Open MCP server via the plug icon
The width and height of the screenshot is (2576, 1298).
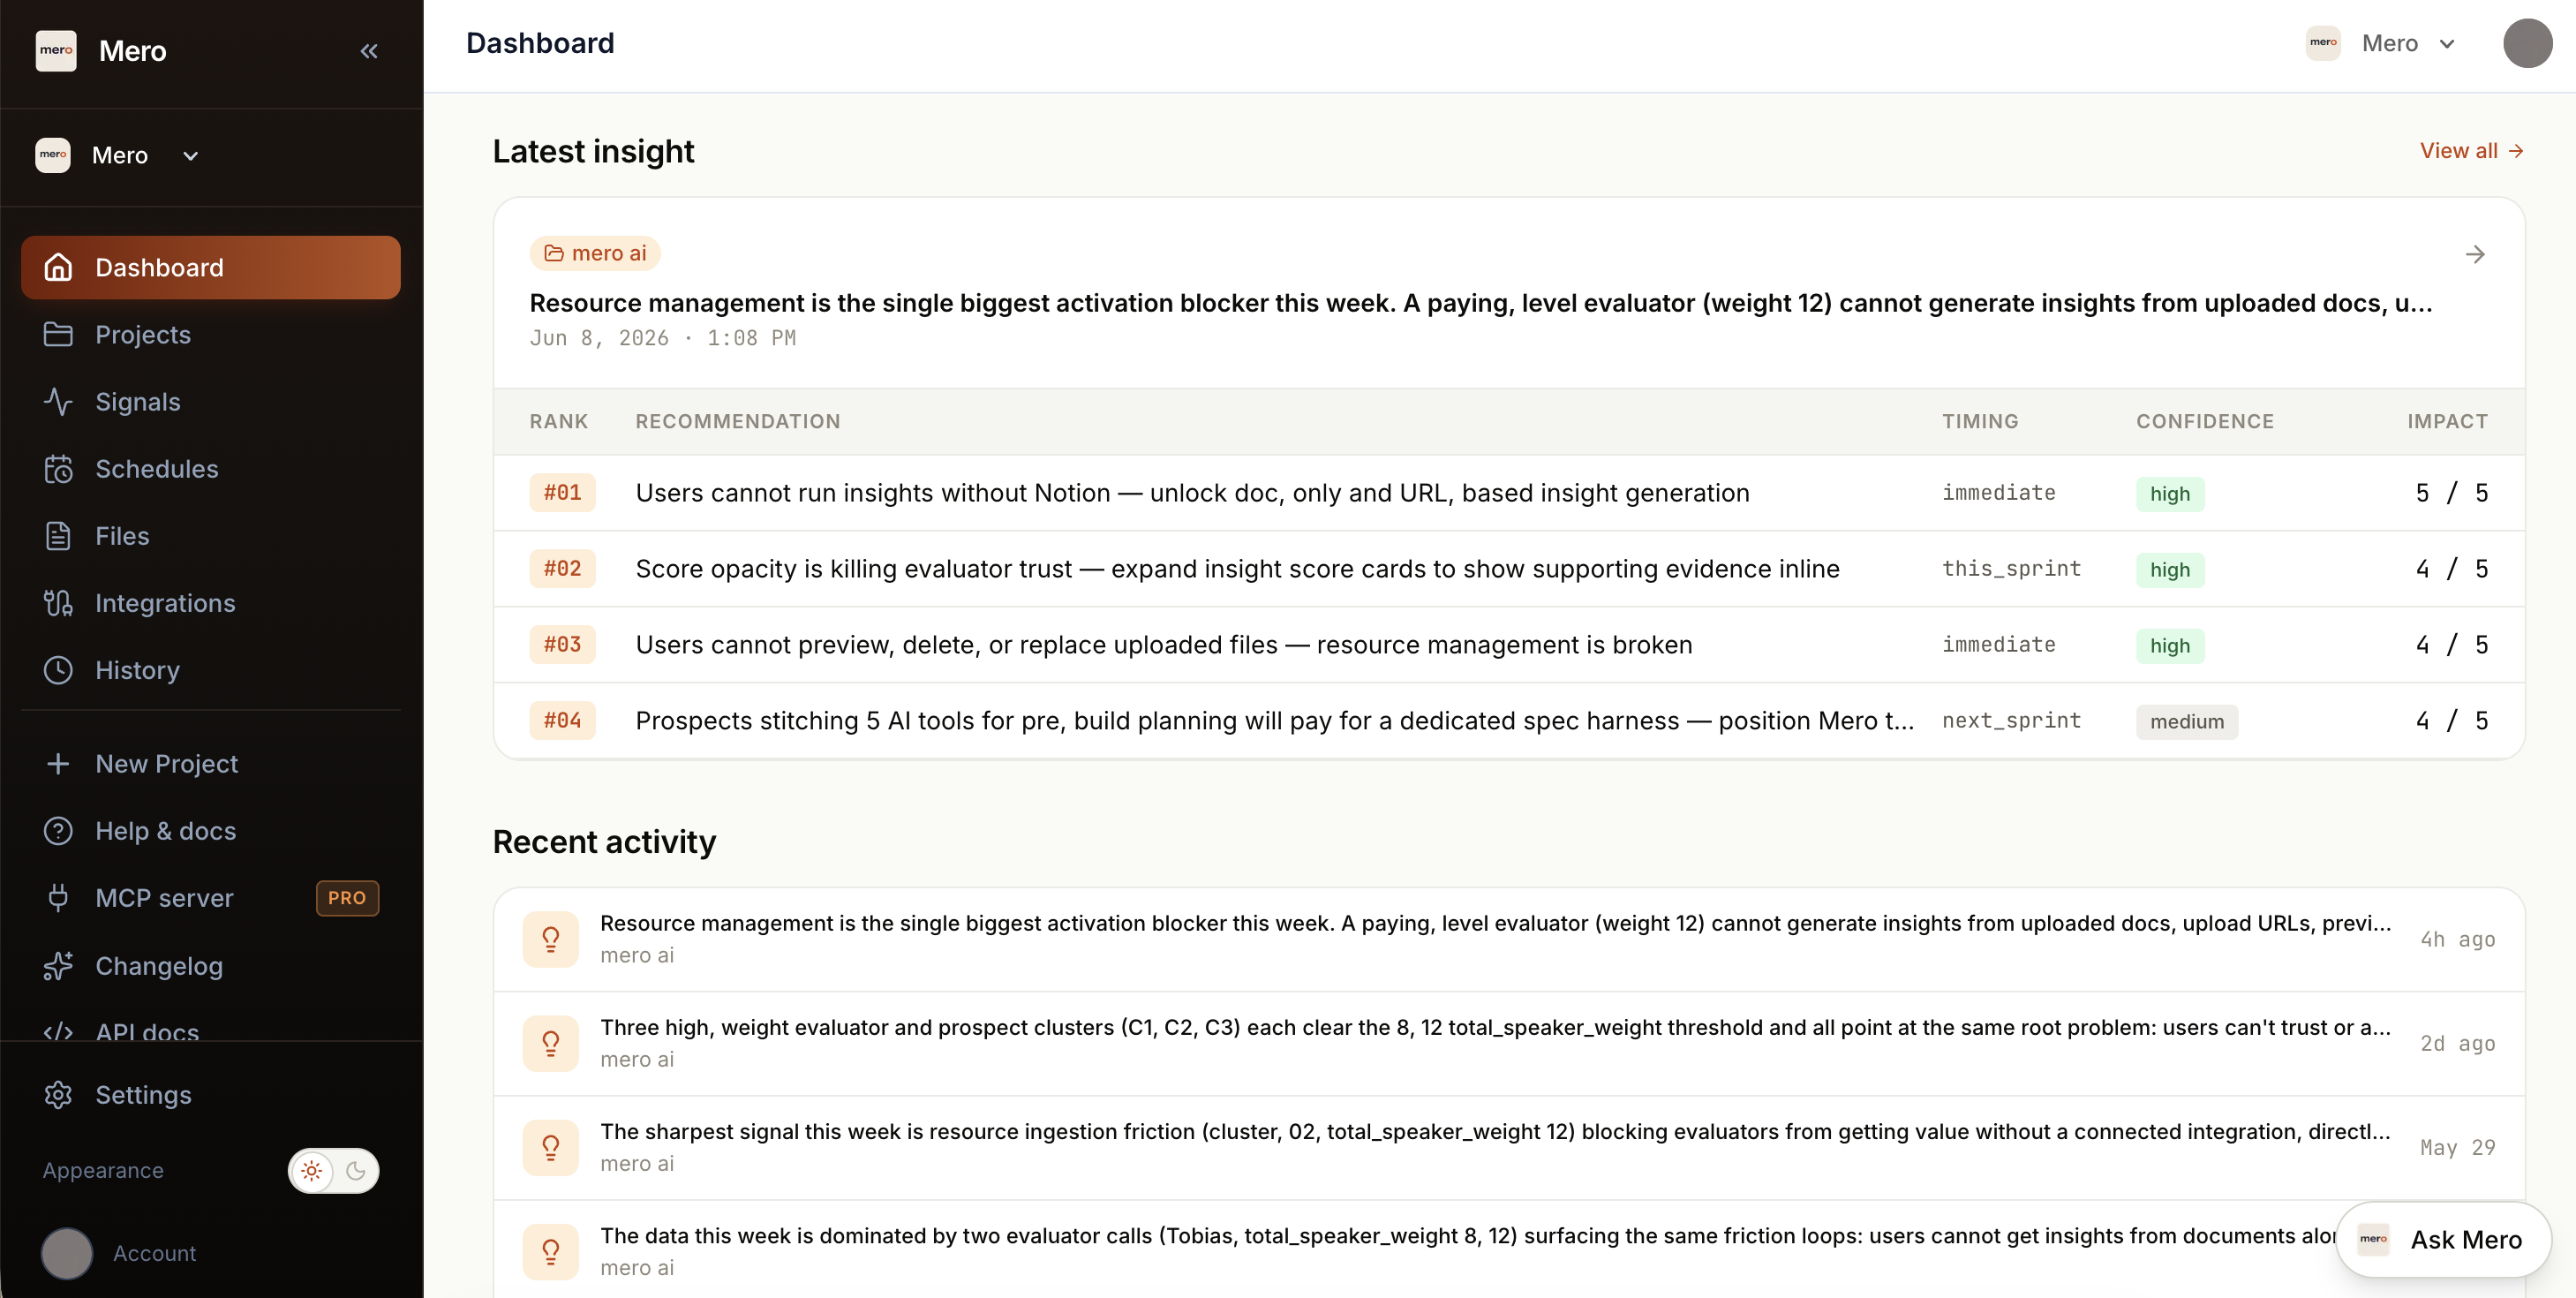click(x=58, y=898)
